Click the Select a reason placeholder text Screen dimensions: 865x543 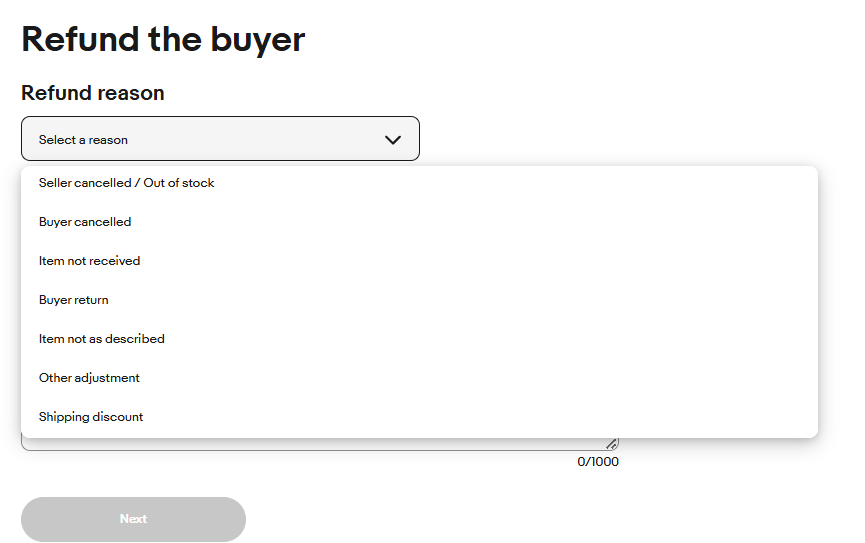pyautogui.click(x=84, y=140)
